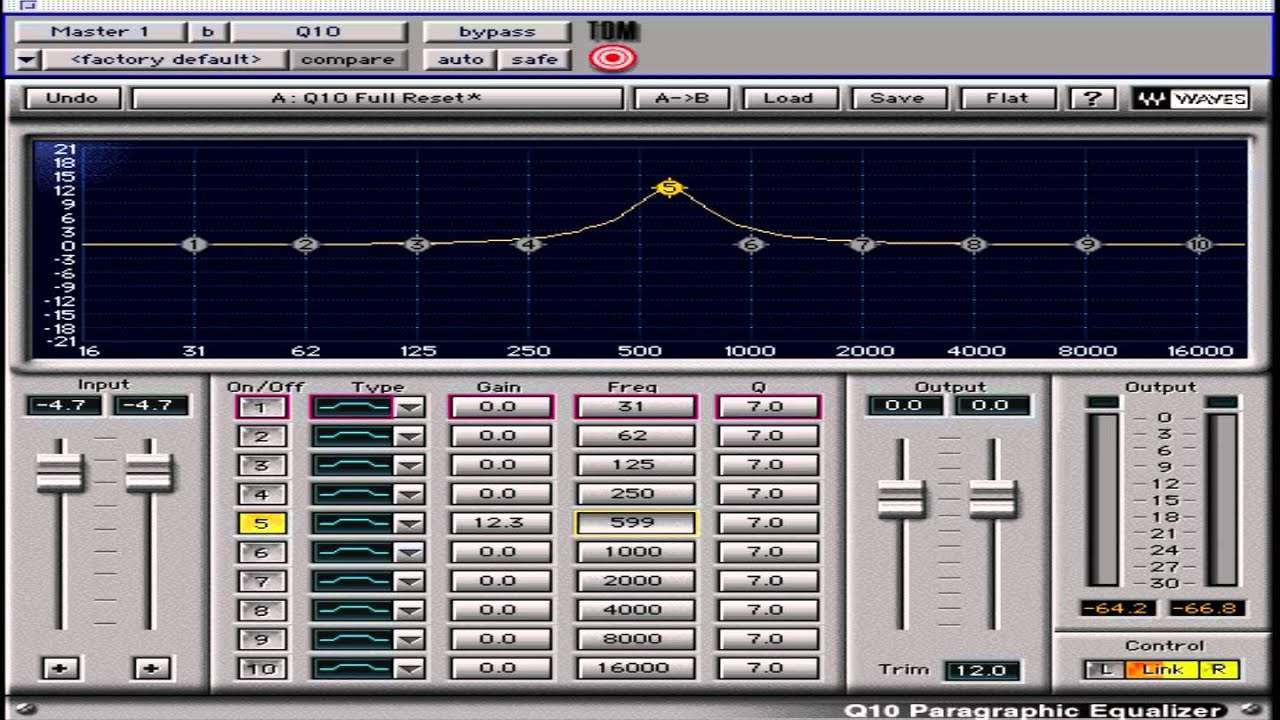Open band 10 filter type dropdown arrow
Screen dimensions: 1280x720
point(409,668)
